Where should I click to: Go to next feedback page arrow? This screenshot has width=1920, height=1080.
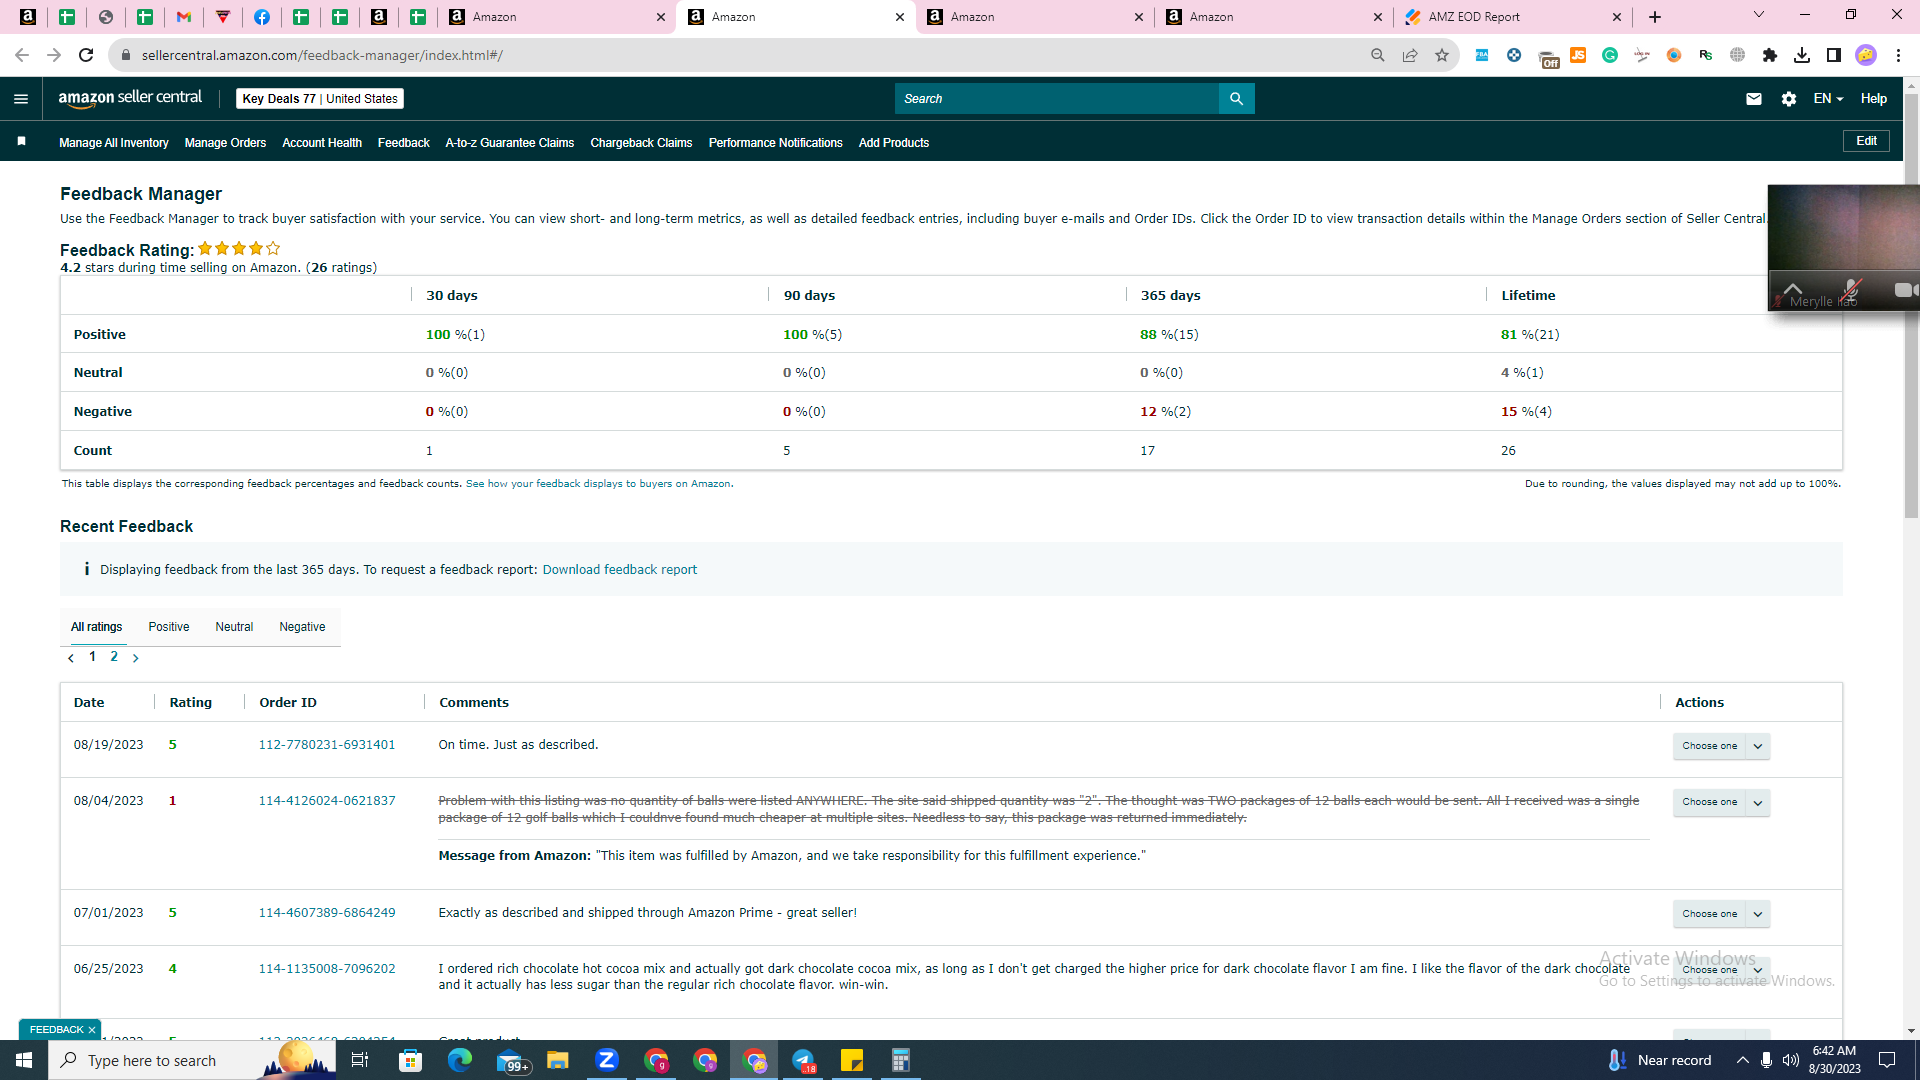pyautogui.click(x=136, y=658)
